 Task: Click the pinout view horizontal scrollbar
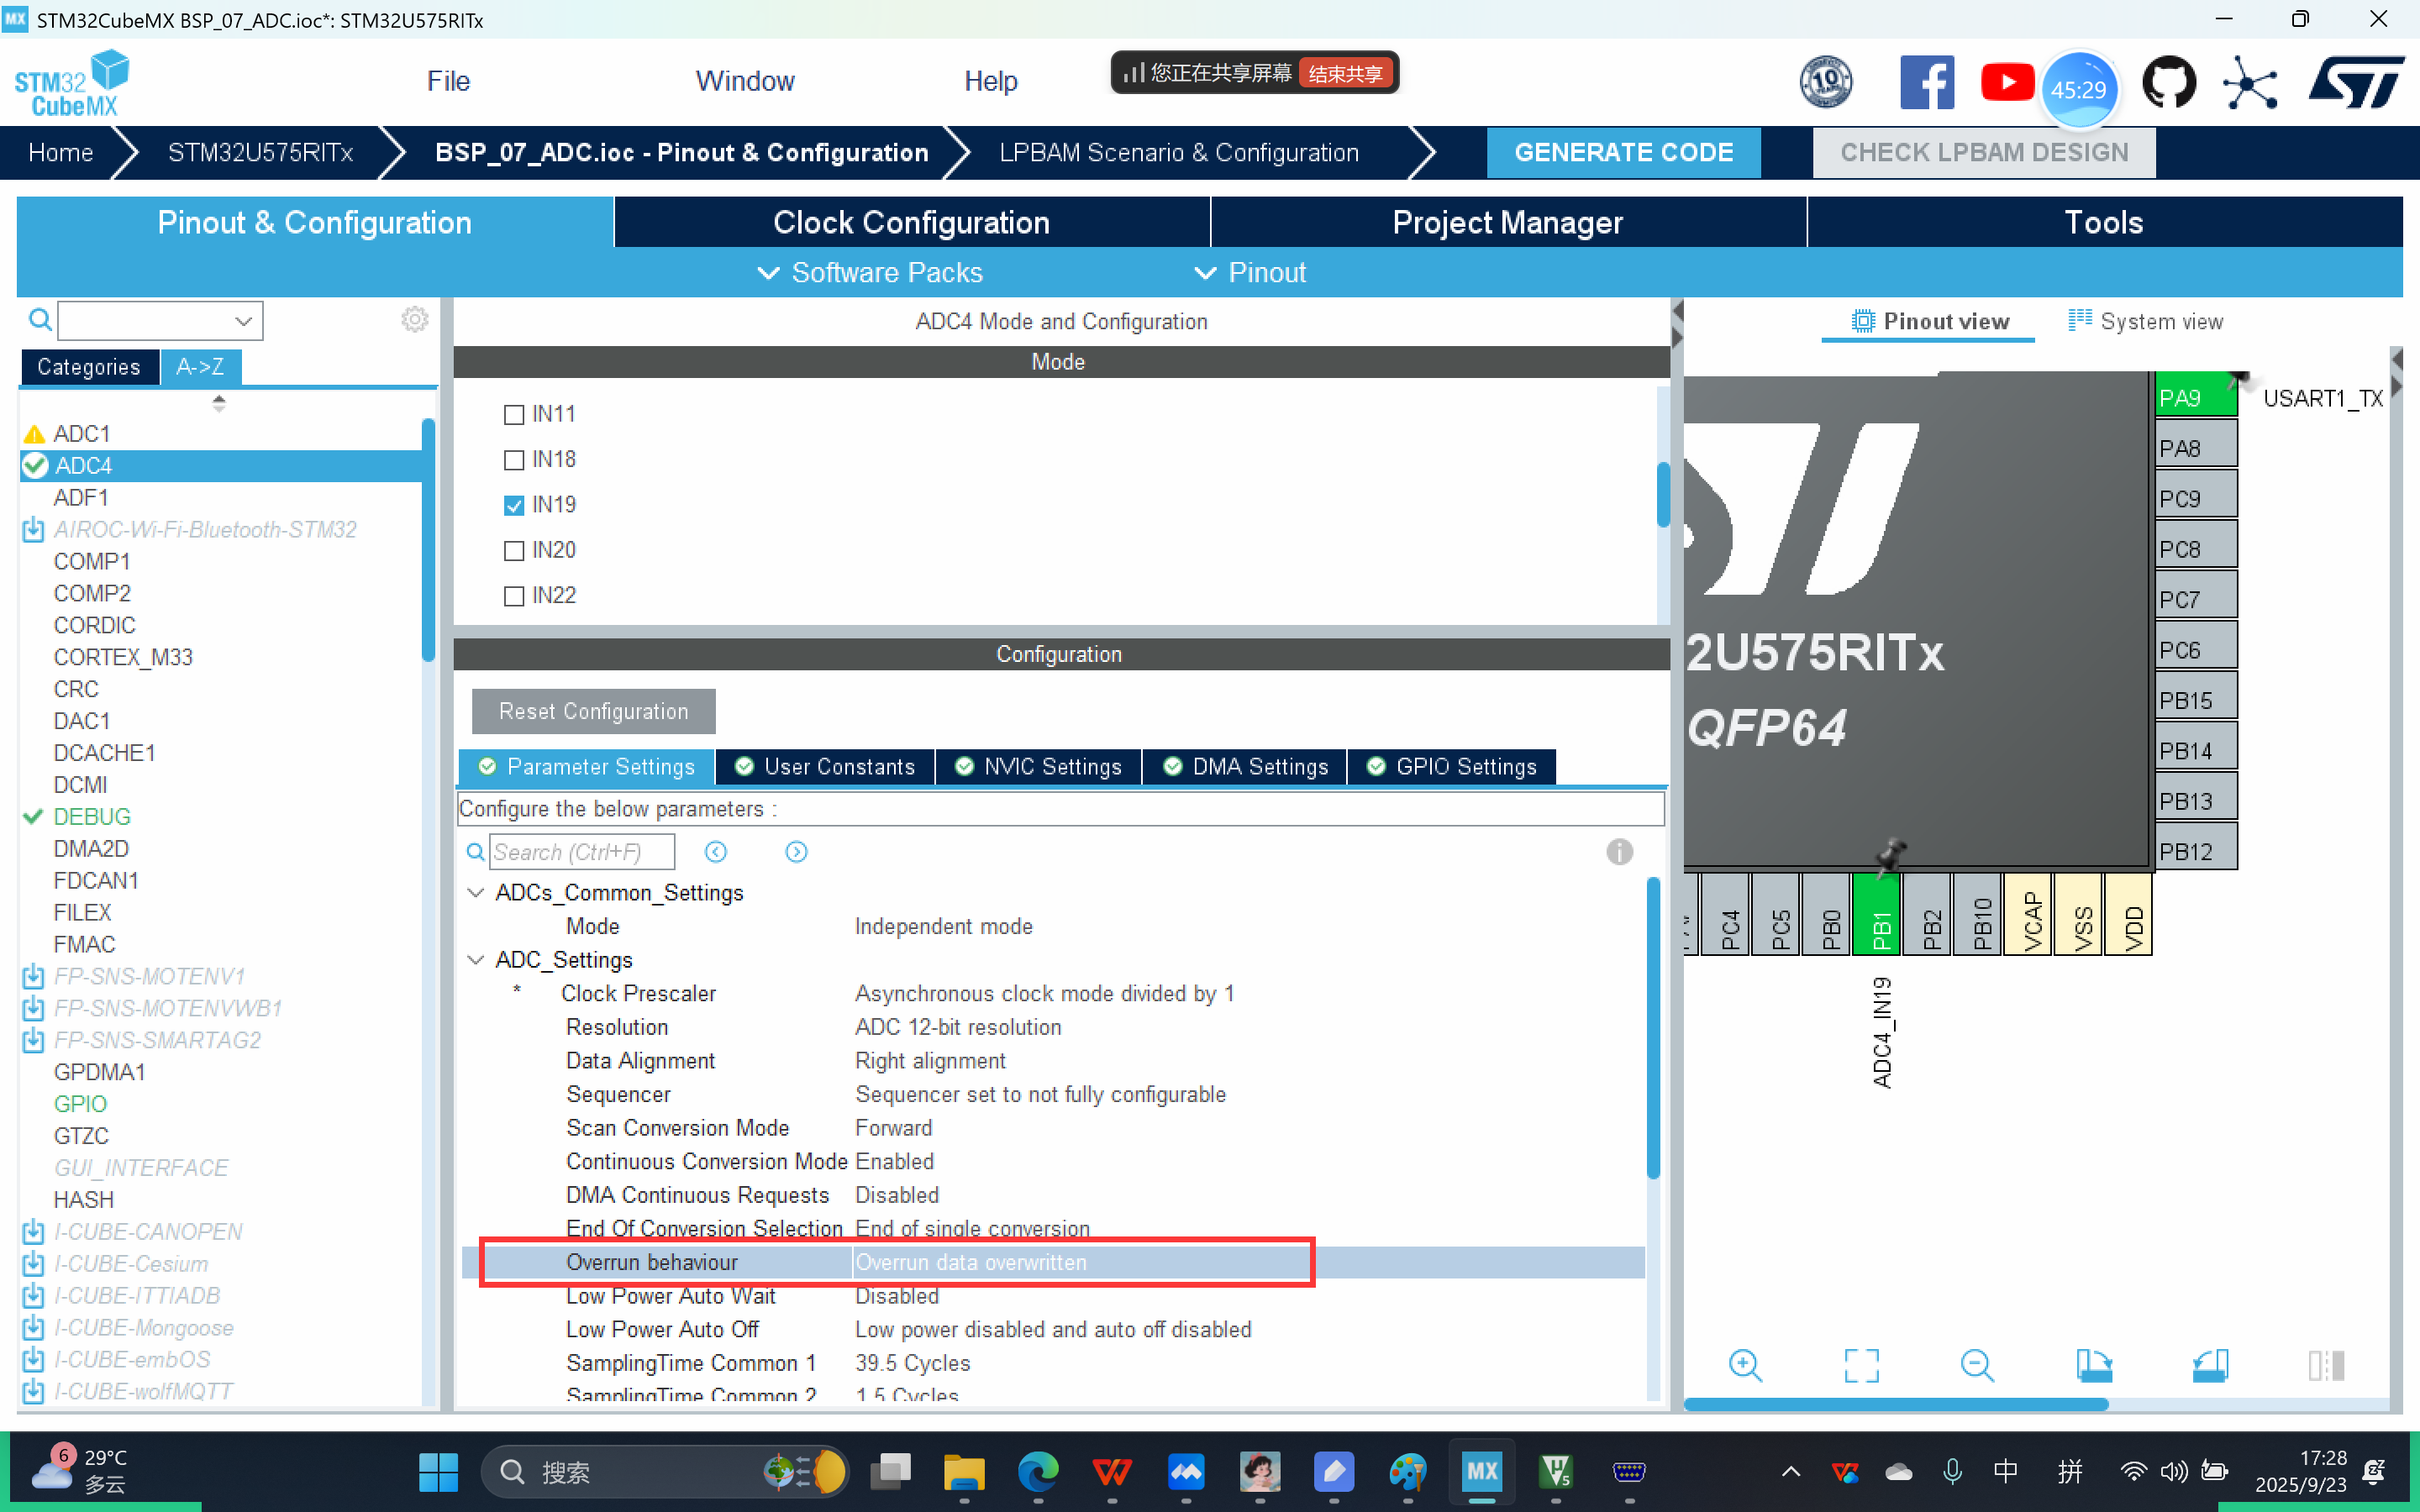(1896, 1404)
